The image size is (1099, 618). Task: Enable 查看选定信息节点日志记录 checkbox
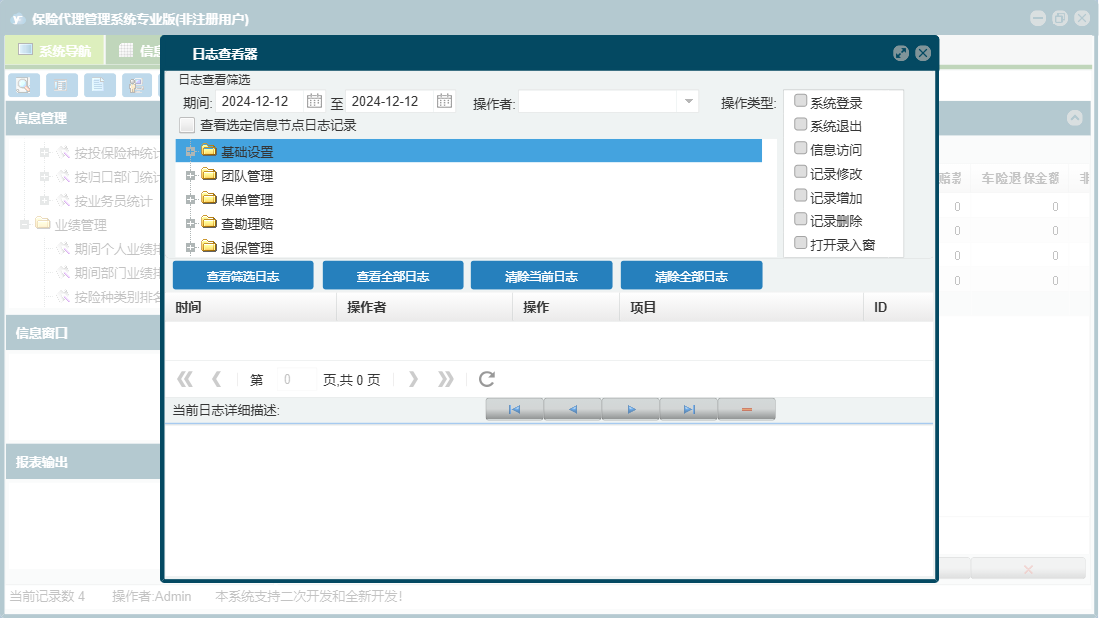[x=187, y=125]
